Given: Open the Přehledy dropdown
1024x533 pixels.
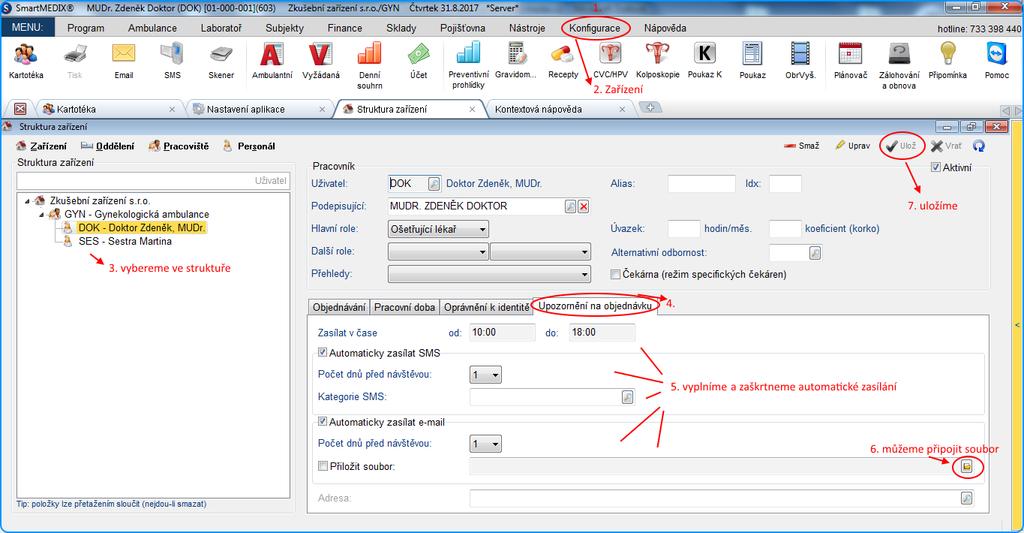Looking at the screenshot, I should [x=489, y=274].
